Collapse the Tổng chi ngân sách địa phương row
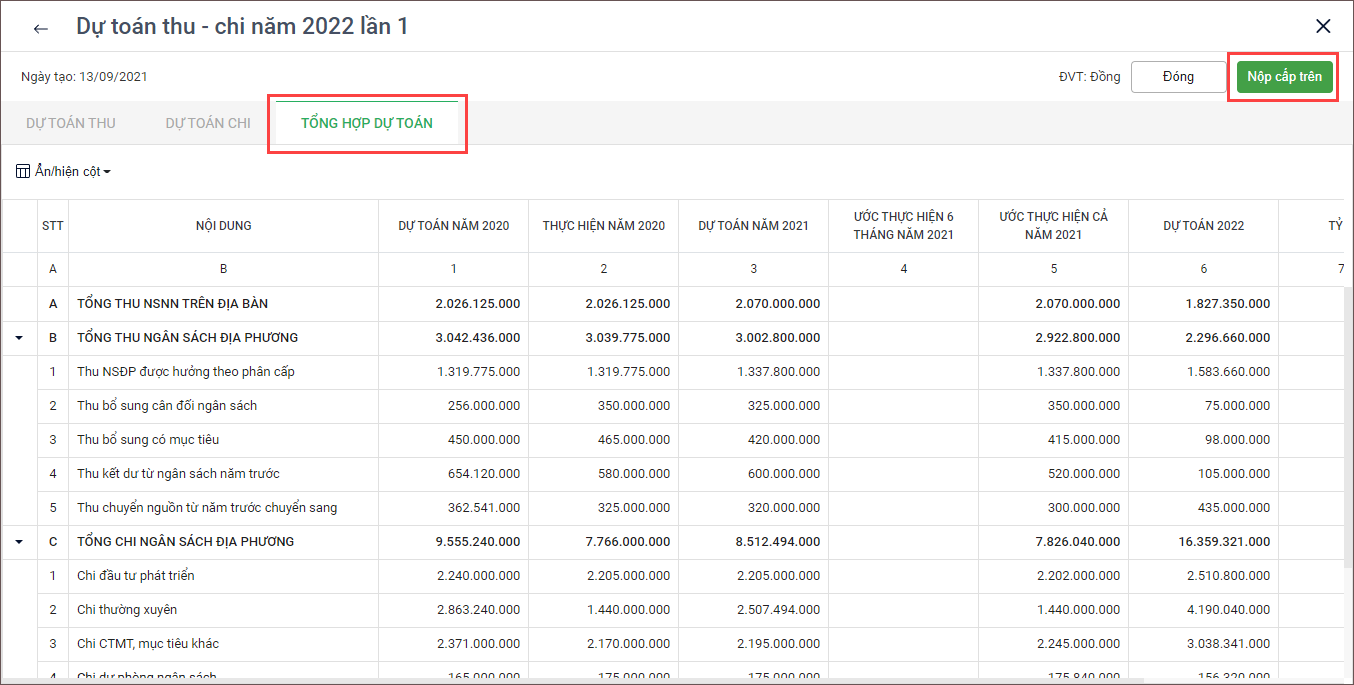 coord(19,542)
